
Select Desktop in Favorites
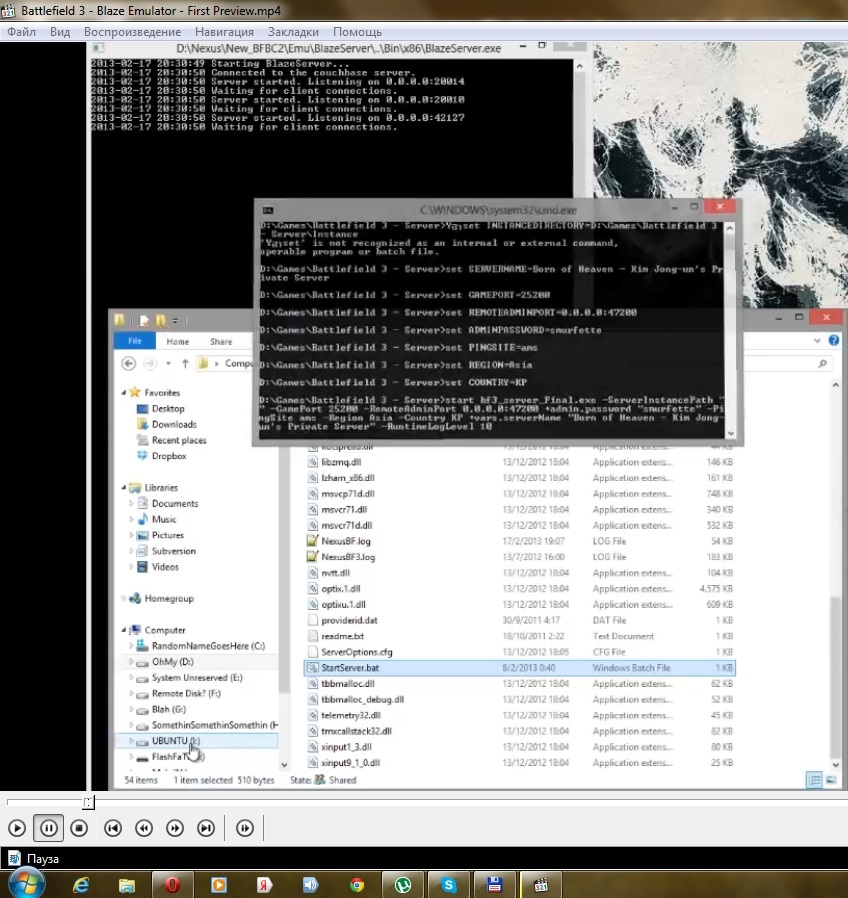[x=168, y=408]
